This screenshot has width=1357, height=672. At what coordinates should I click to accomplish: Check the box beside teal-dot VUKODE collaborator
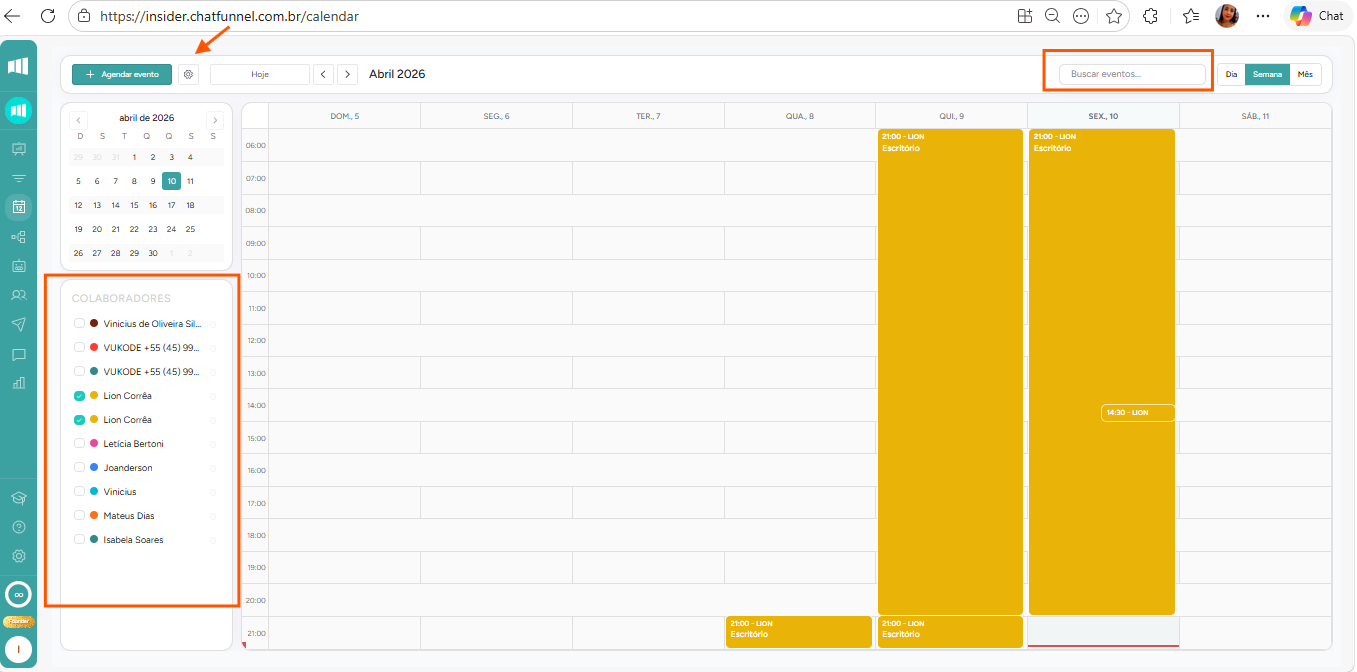point(79,372)
